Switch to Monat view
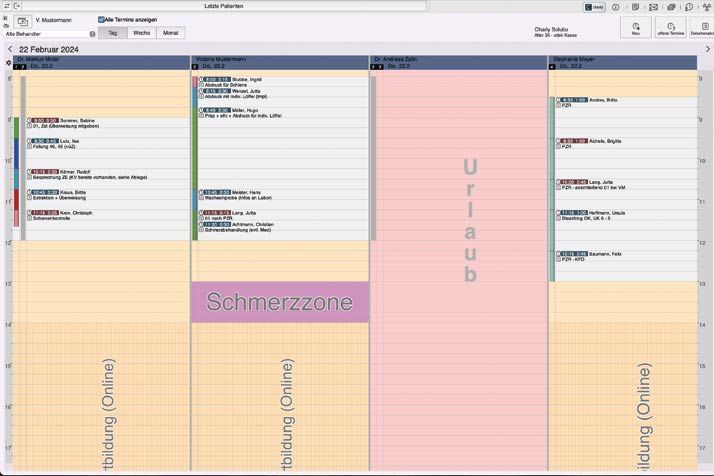Screen dimensions: 714x476 [x=171, y=33]
